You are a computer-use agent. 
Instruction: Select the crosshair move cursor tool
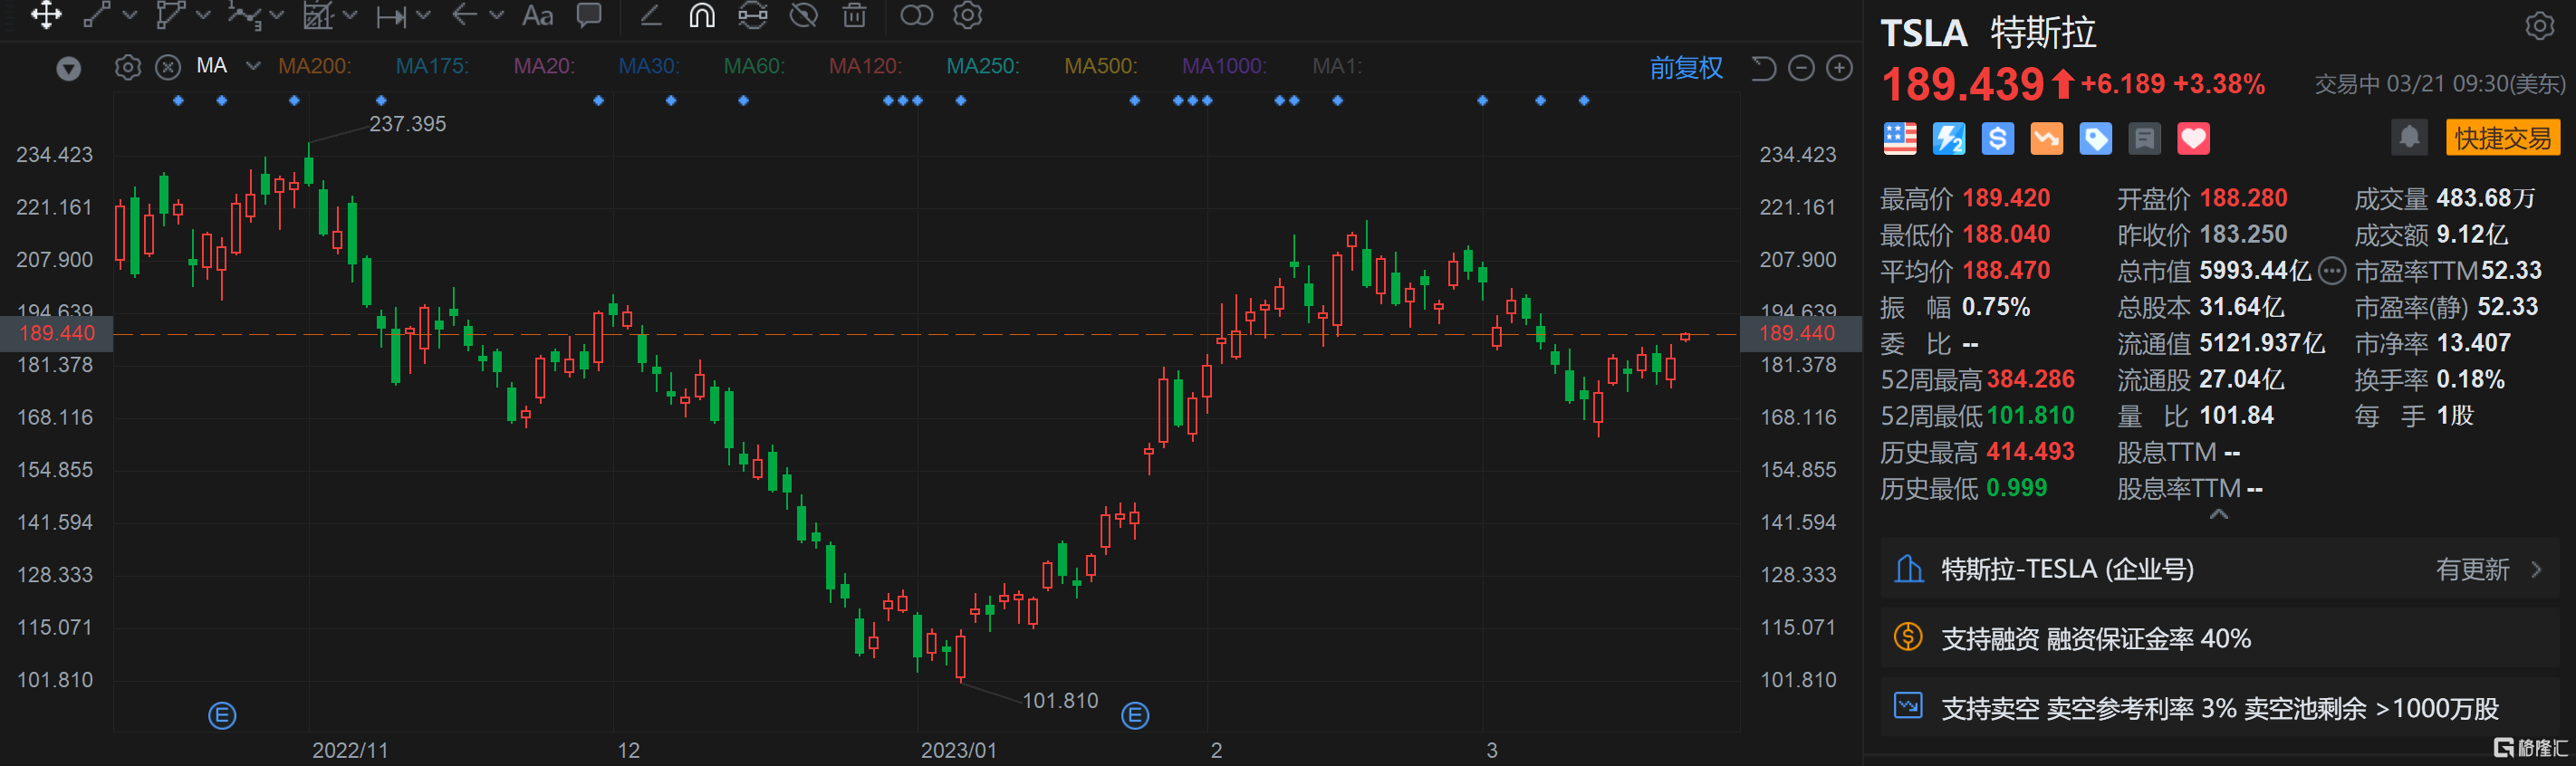(46, 15)
